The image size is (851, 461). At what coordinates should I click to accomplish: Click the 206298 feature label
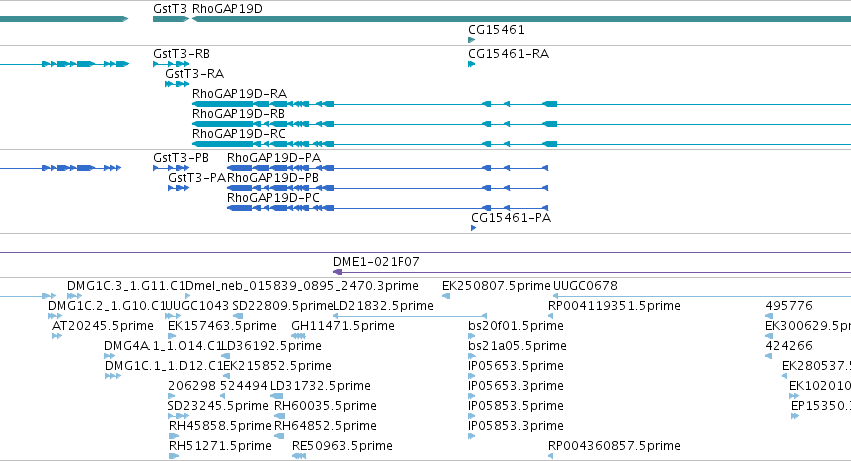[x=192, y=387]
